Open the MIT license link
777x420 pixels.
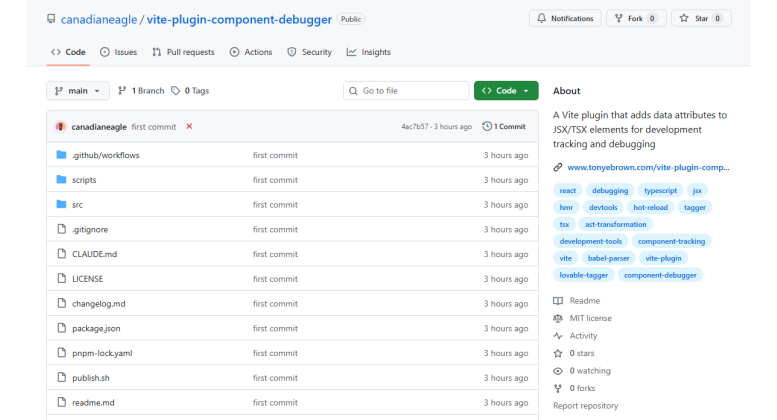click(582, 318)
